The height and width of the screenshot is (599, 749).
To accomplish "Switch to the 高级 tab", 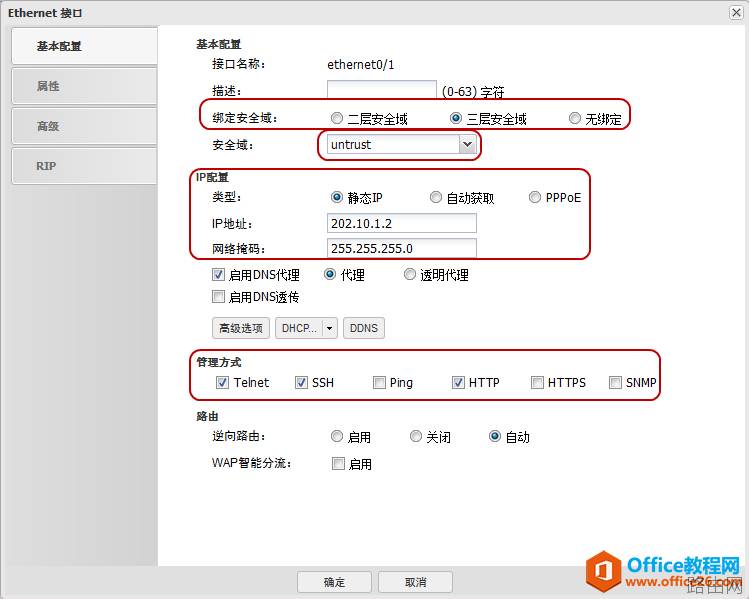I will click(x=84, y=126).
